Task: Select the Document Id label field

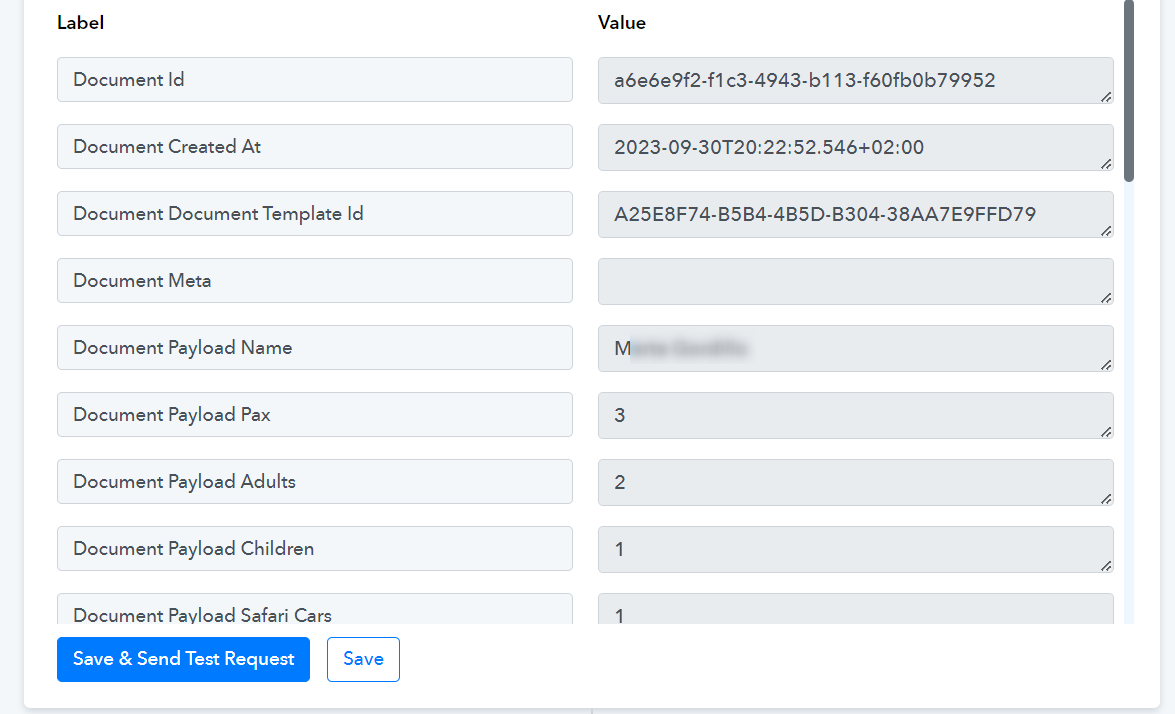Action: (315, 79)
